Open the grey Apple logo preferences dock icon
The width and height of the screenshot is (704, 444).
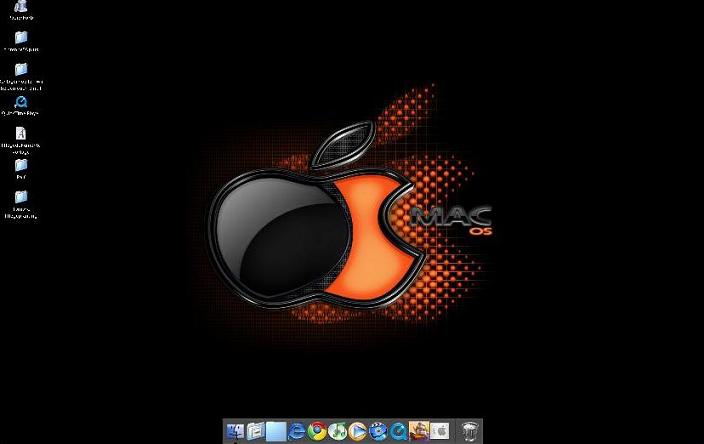[x=440, y=431]
